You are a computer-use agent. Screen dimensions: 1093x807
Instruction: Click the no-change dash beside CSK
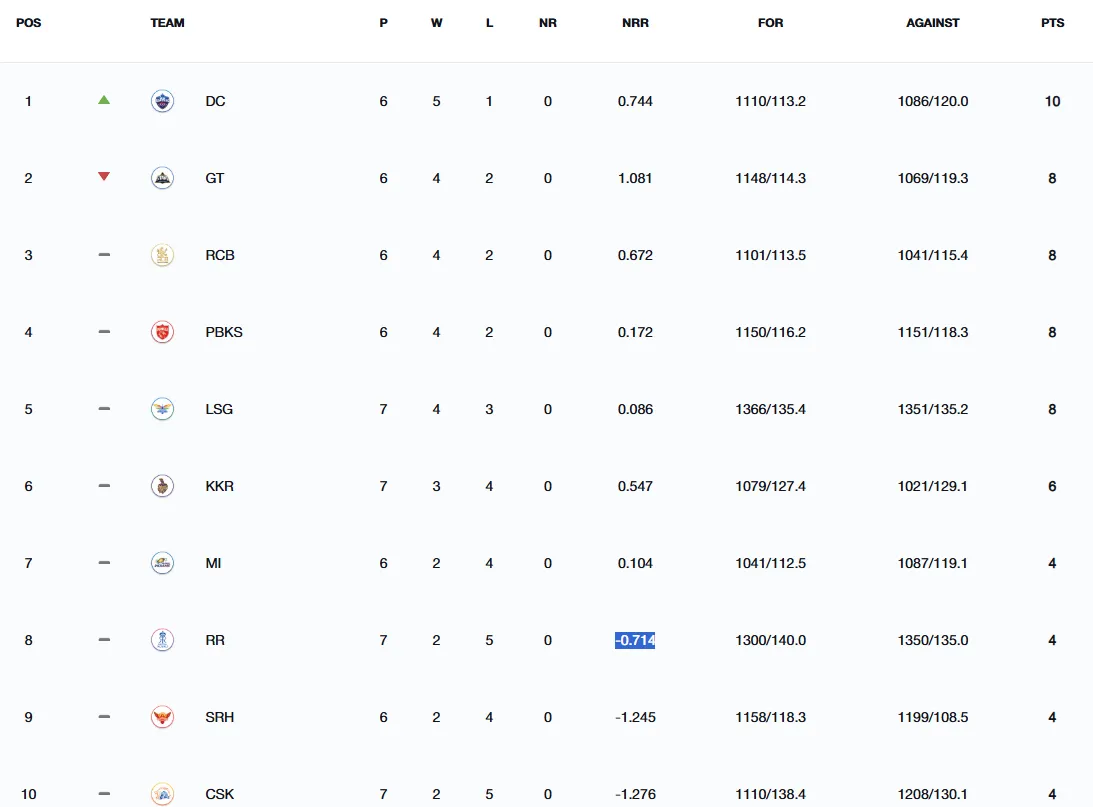pos(104,794)
